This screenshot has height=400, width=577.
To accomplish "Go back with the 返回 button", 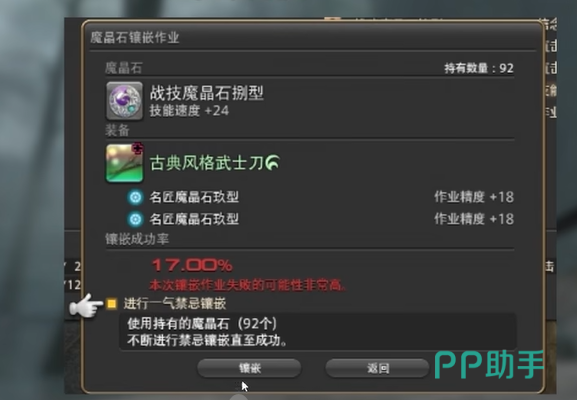I will pyautogui.click(x=377, y=368).
